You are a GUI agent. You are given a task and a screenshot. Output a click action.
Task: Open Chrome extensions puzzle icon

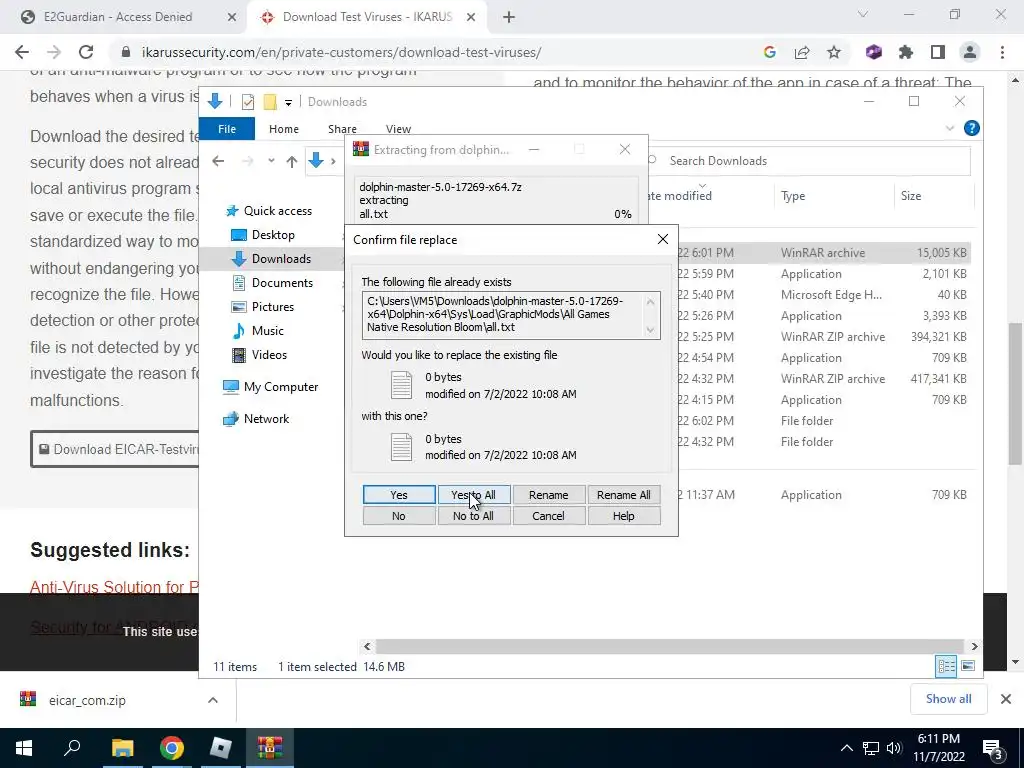coord(906,52)
